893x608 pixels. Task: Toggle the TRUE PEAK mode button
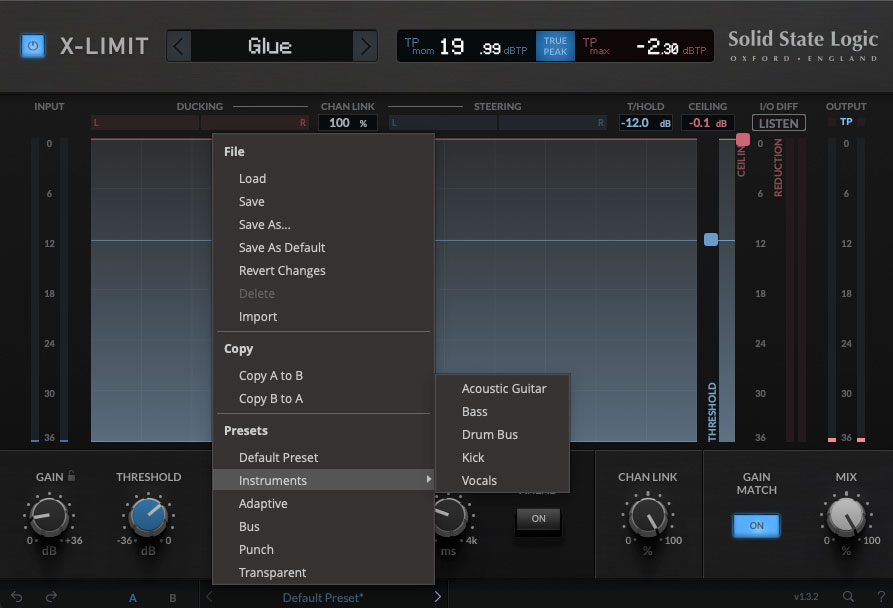click(555, 46)
